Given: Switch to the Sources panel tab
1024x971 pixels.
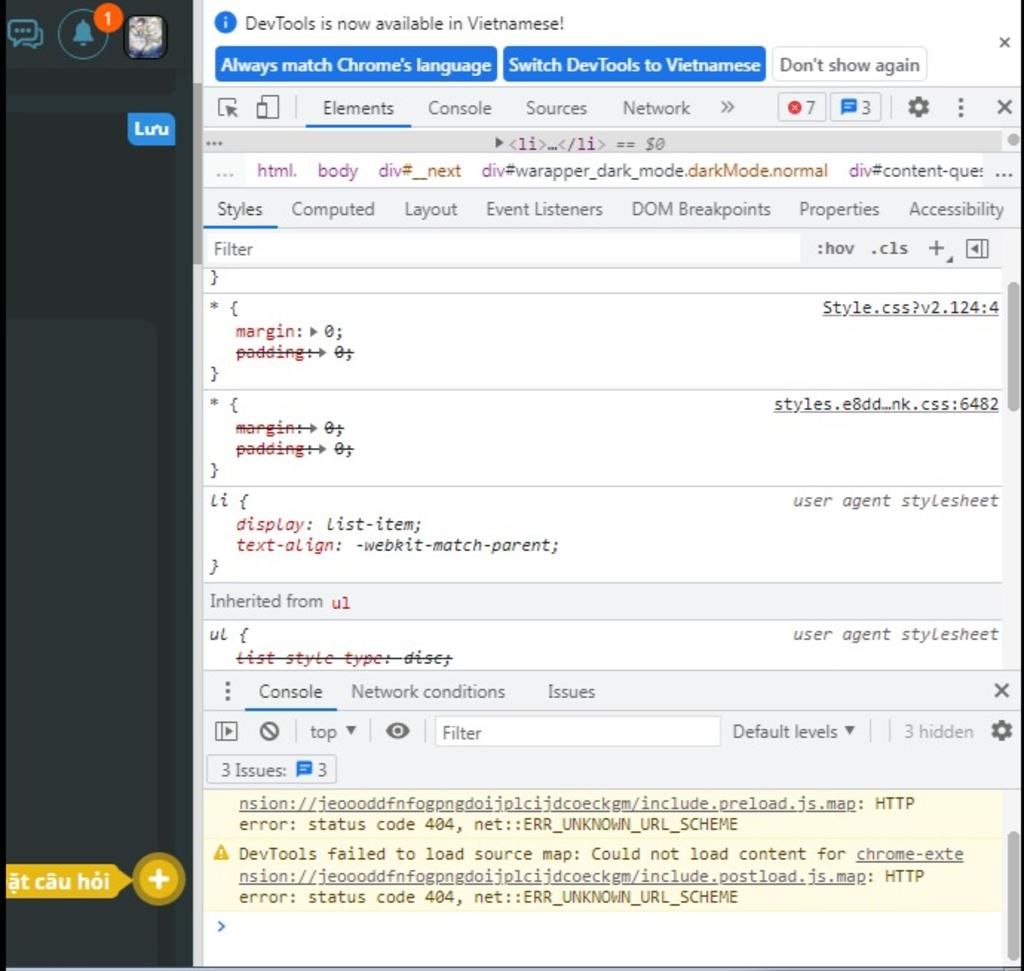Looking at the screenshot, I should click(x=556, y=108).
